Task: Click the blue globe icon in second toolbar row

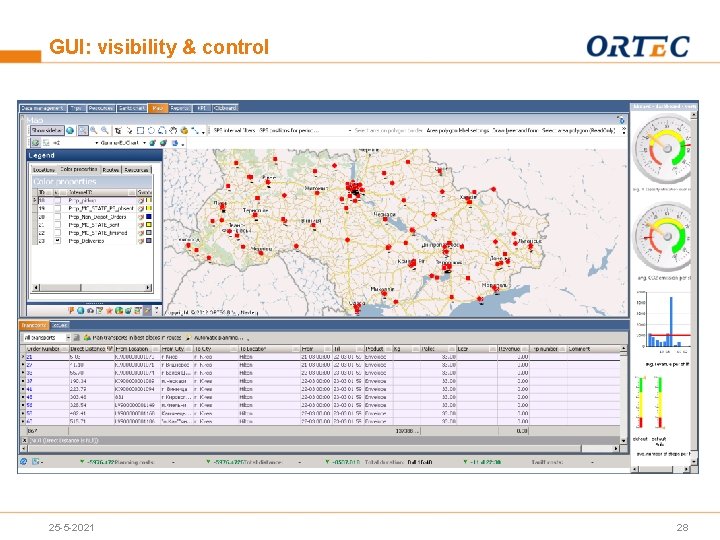Action: pyautogui.click(x=174, y=143)
